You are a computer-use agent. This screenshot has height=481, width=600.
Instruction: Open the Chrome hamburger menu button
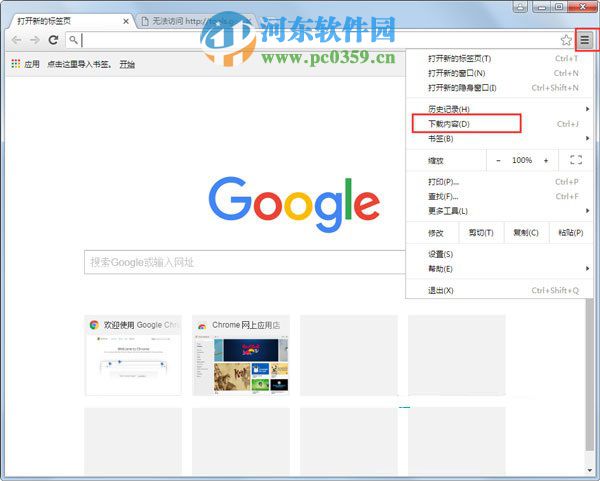(584, 40)
